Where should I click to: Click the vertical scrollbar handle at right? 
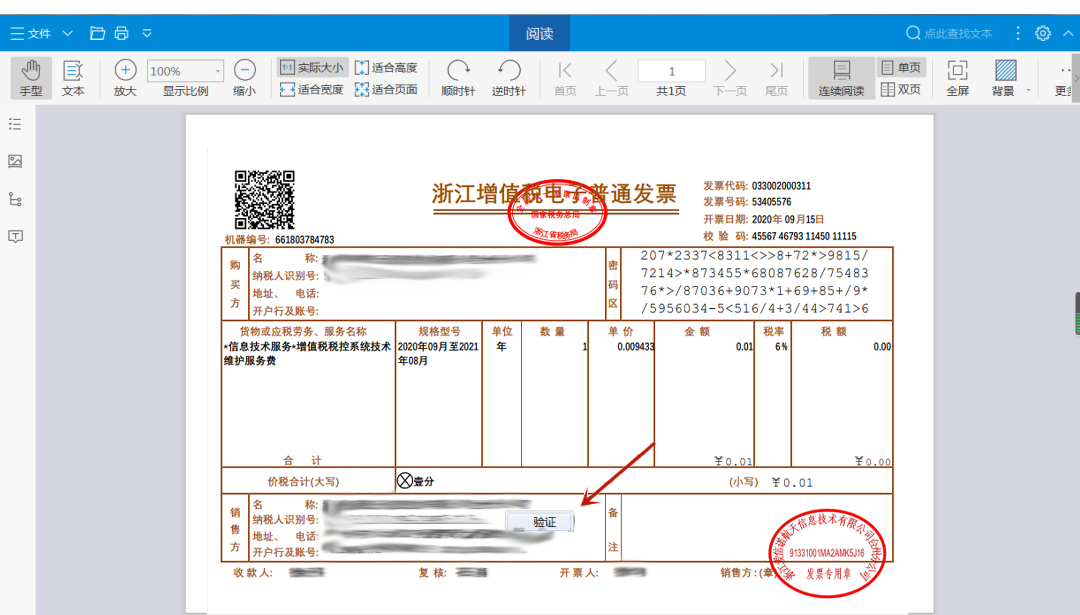point(1077,313)
